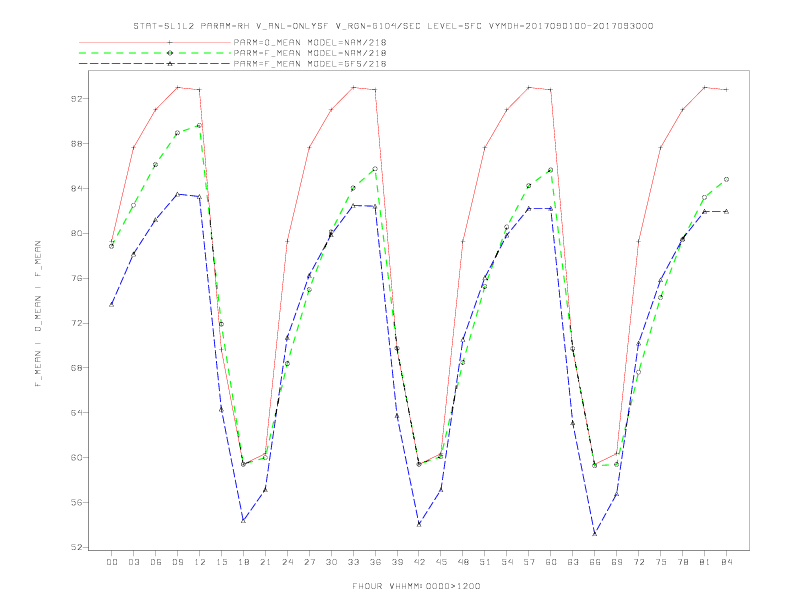This screenshot has height=612, width=792.
Task: Click x-axis tick label 63
Action: point(573,562)
